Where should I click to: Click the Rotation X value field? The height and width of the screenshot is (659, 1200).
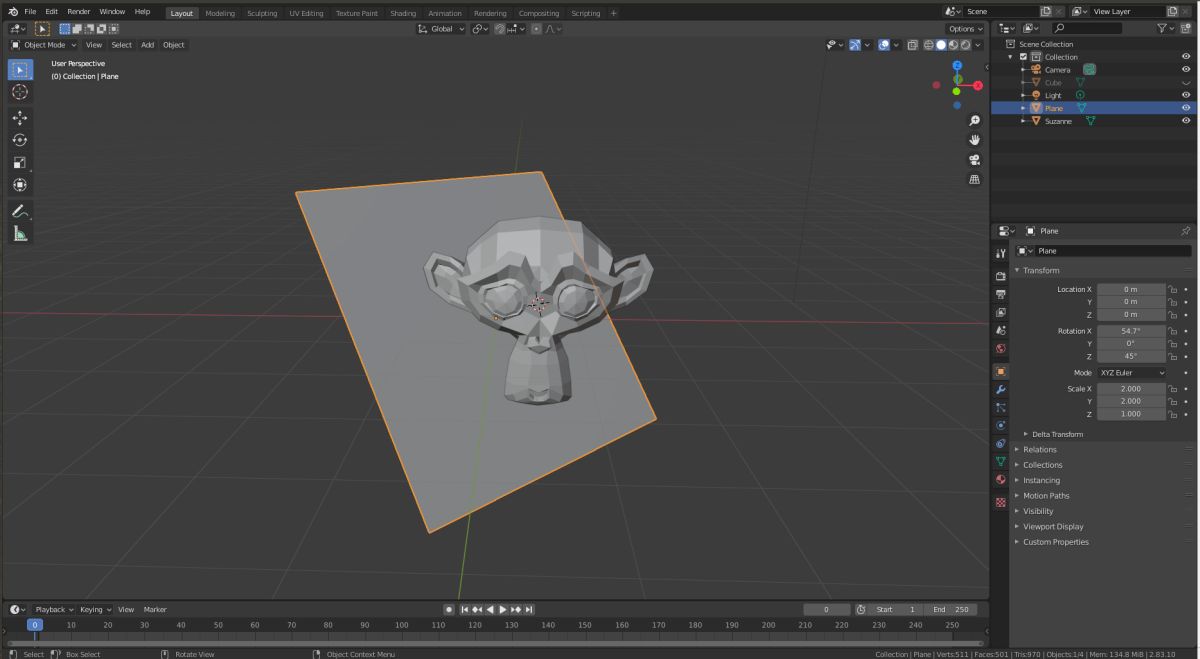click(x=1131, y=331)
